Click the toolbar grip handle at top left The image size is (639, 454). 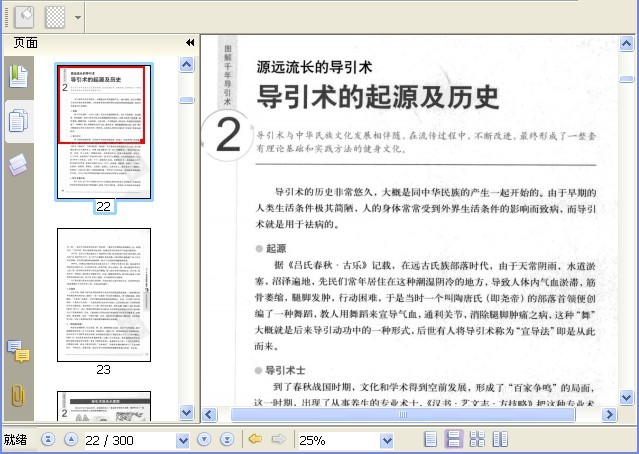pos(6,18)
